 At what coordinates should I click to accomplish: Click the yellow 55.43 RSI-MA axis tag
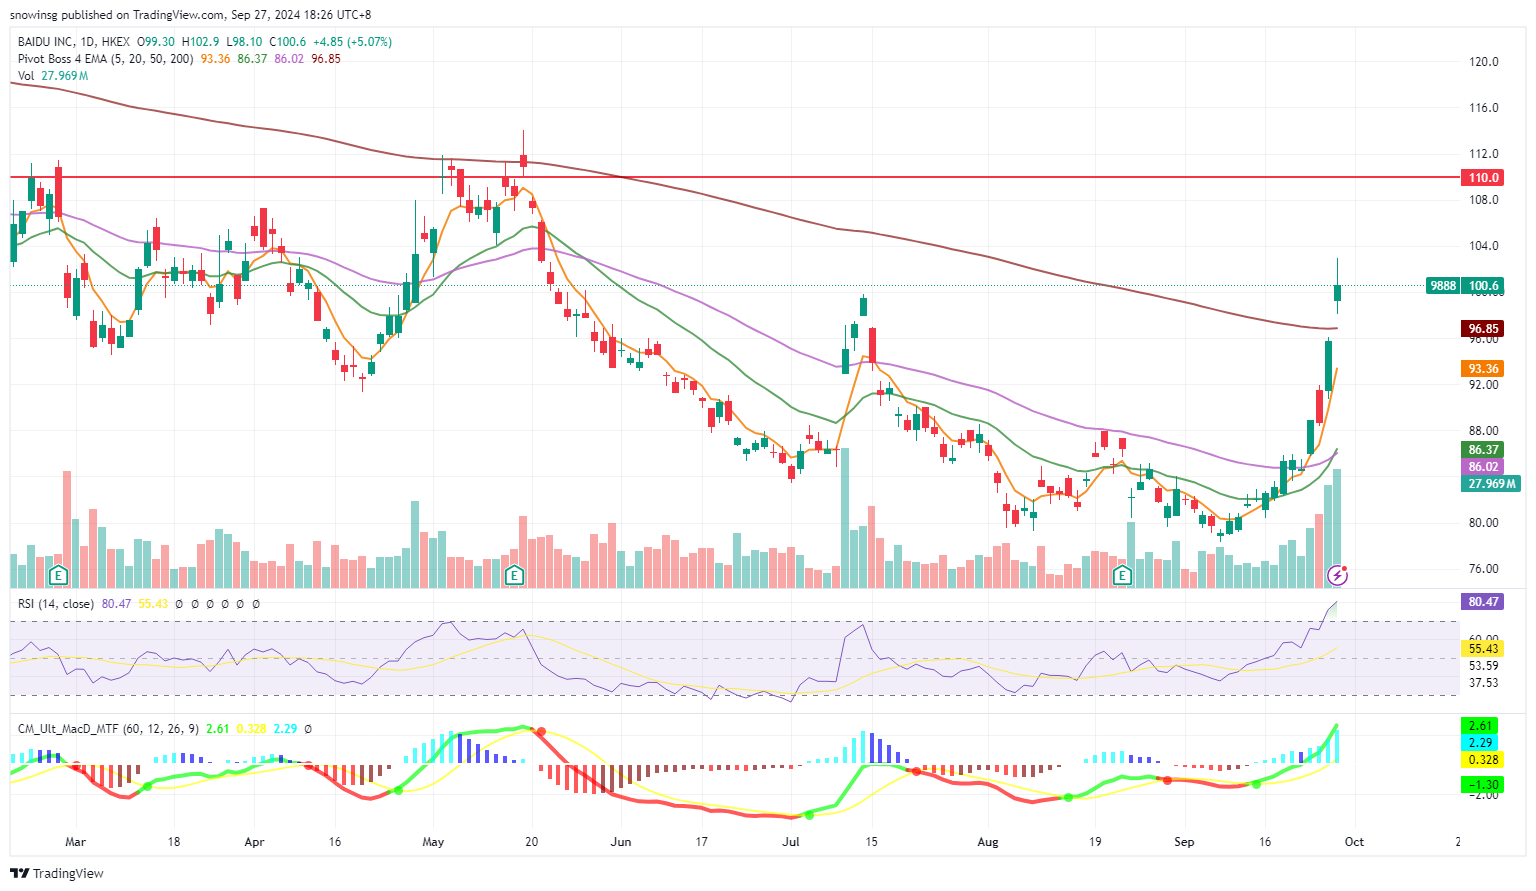1483,649
